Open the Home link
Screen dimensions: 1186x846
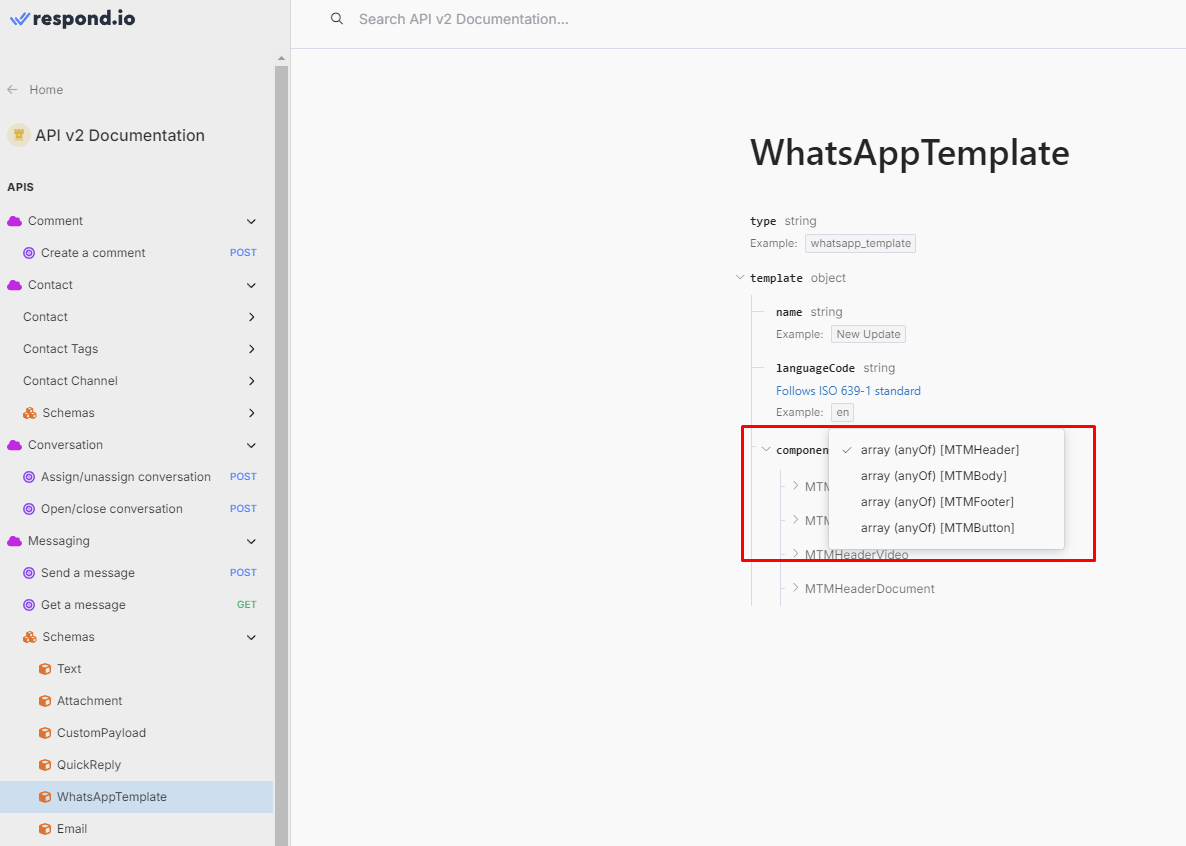[46, 89]
